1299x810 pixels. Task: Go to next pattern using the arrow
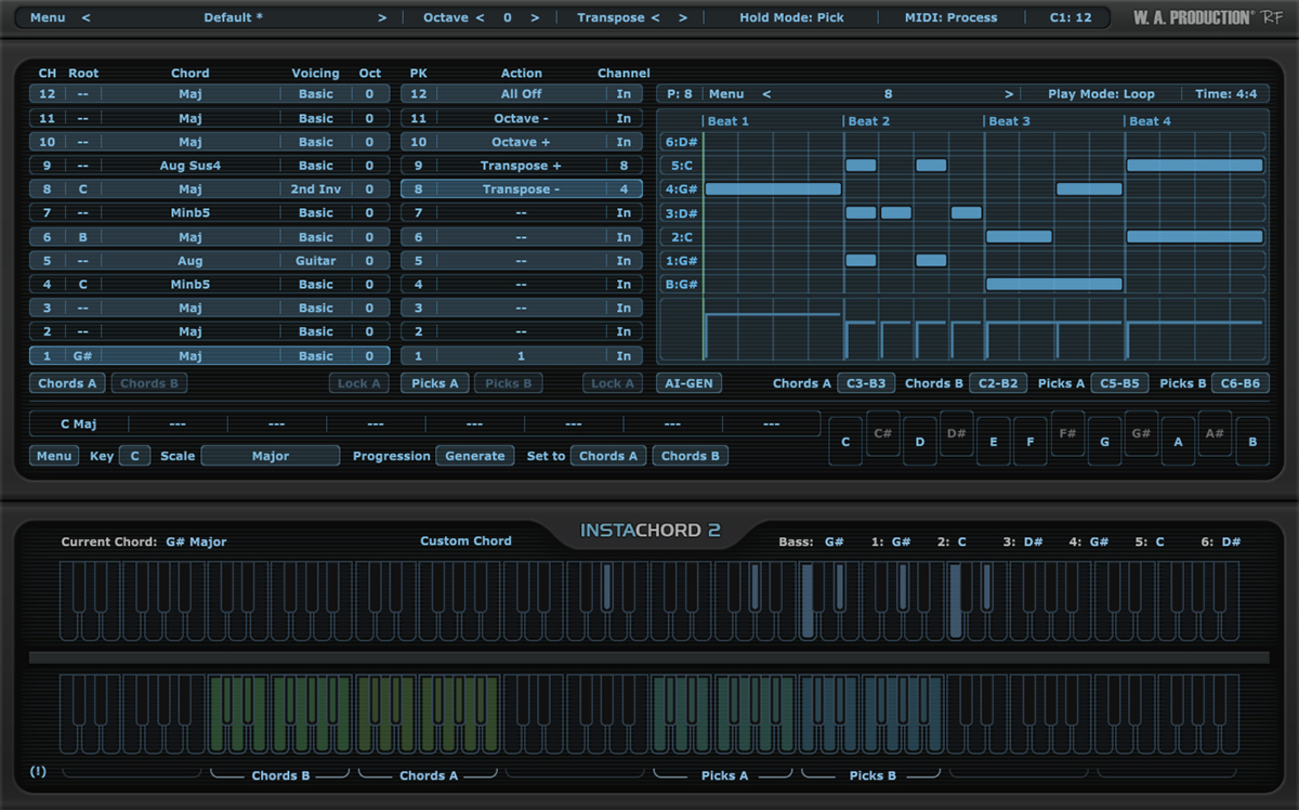coord(1008,94)
